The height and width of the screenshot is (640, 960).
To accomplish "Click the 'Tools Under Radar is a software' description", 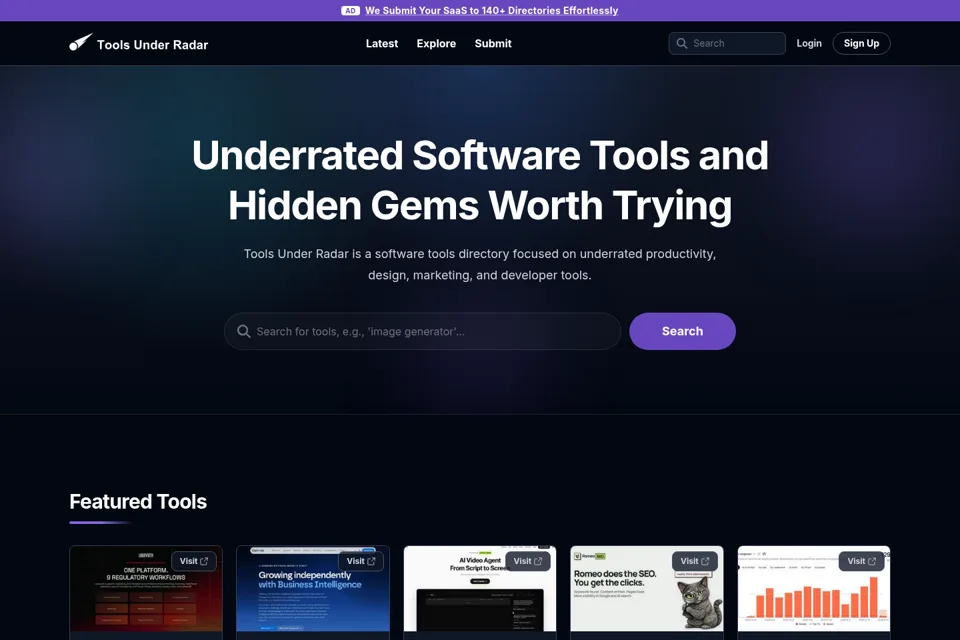I will [x=480, y=265].
